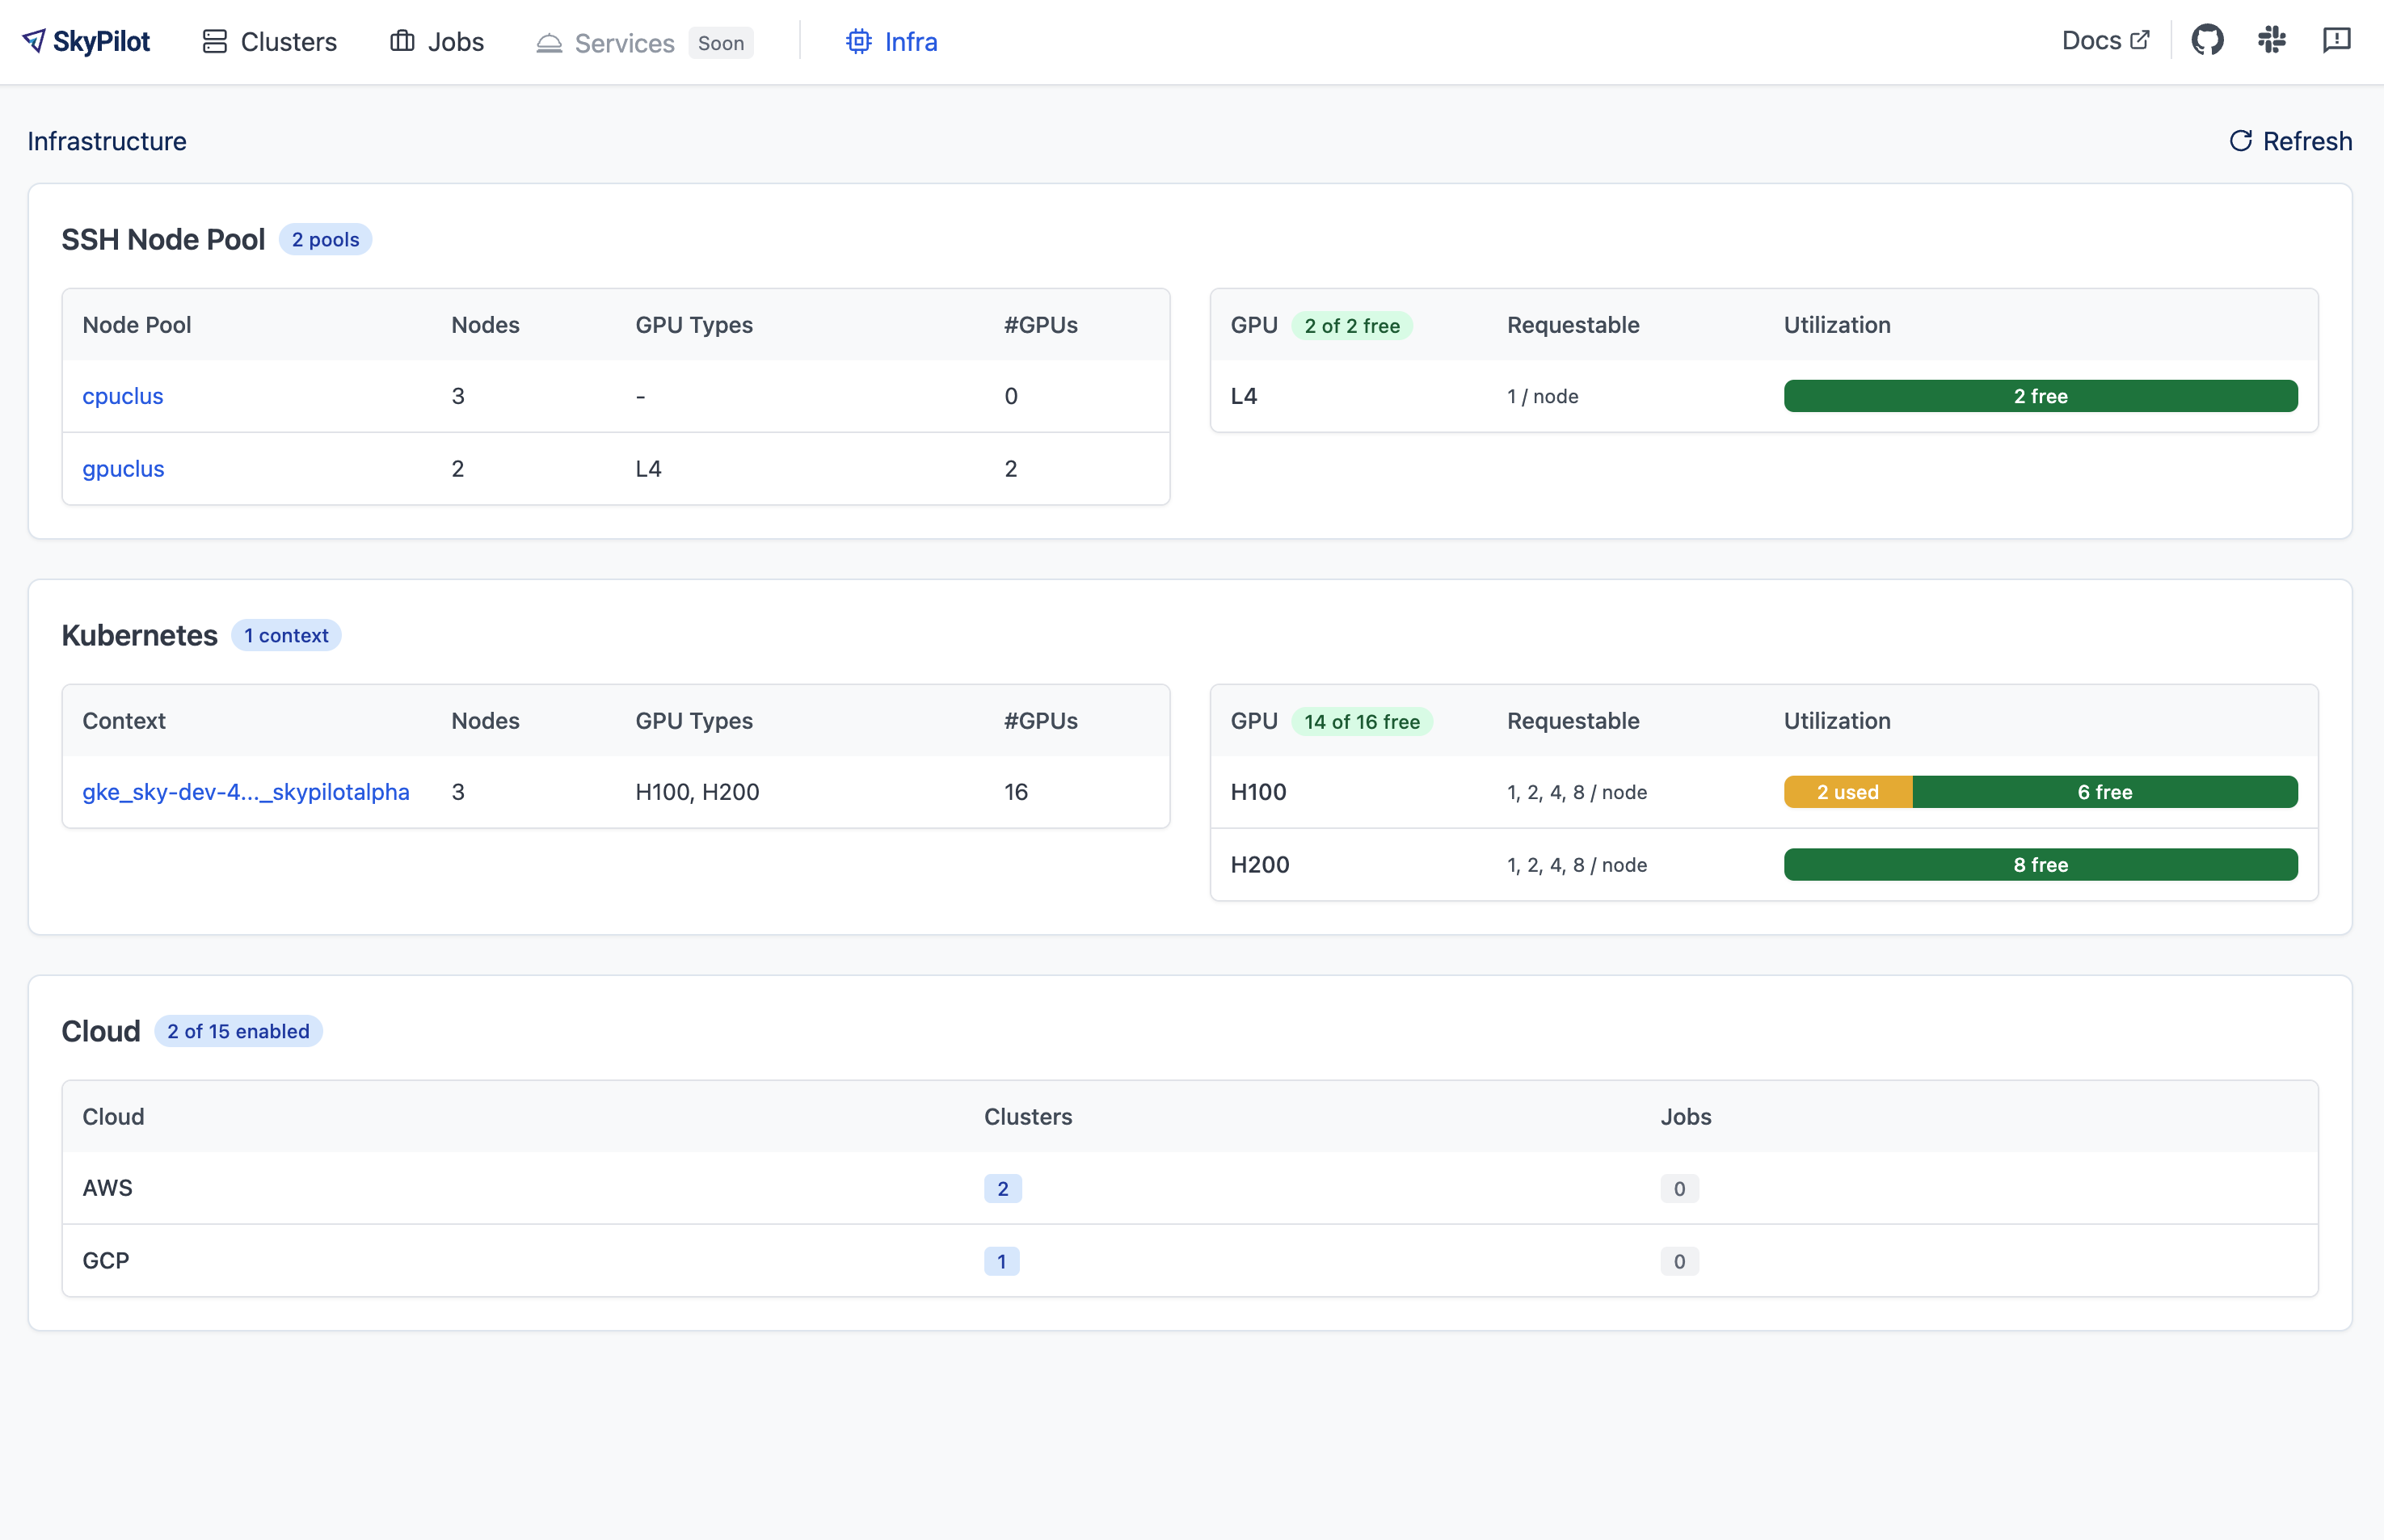The image size is (2384, 1540).
Task: Click the Clusters server icon
Action: 214,41
